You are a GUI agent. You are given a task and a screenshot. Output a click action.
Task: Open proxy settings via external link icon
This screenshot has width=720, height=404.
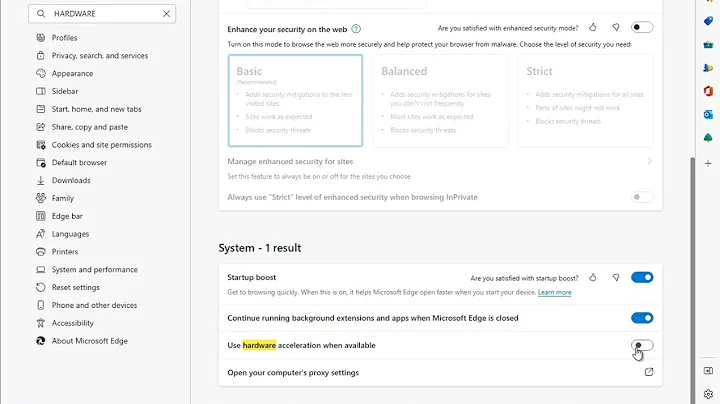tap(649, 372)
